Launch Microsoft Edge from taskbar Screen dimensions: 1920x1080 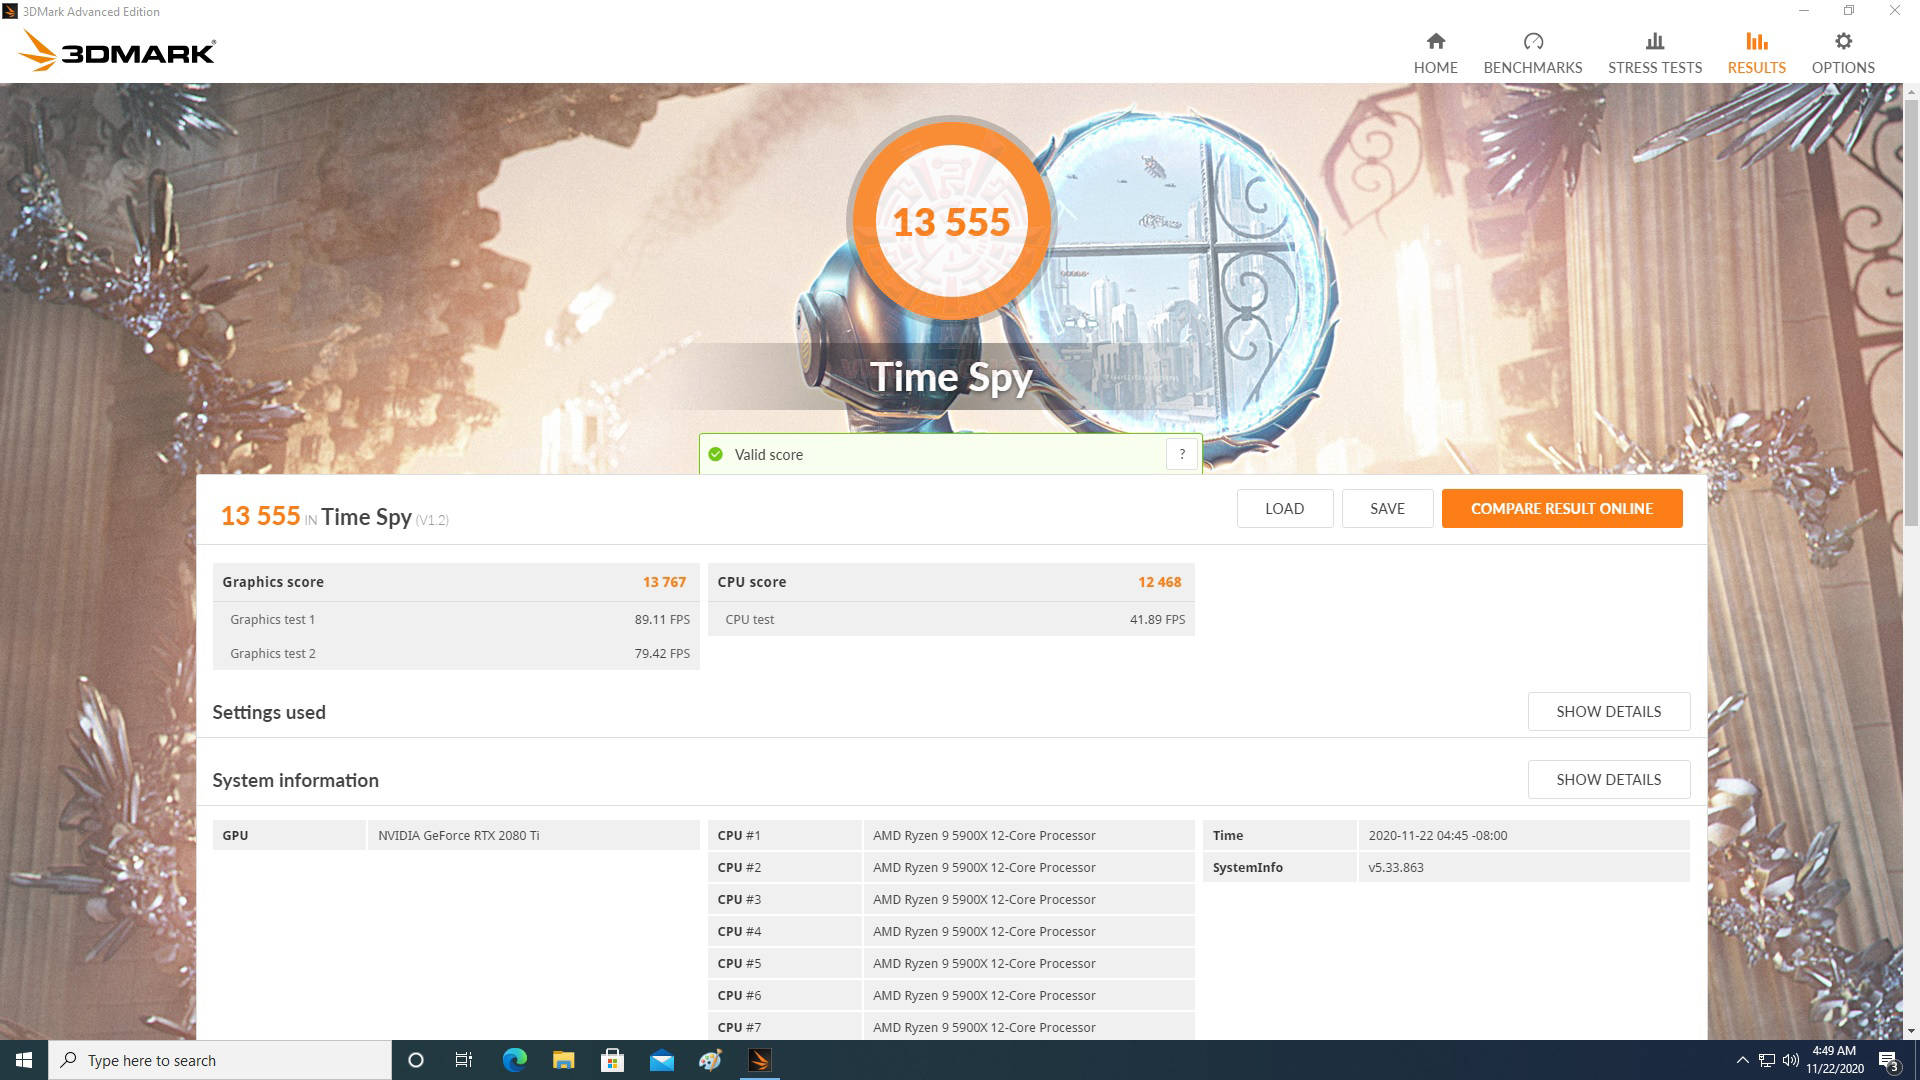(x=514, y=1060)
